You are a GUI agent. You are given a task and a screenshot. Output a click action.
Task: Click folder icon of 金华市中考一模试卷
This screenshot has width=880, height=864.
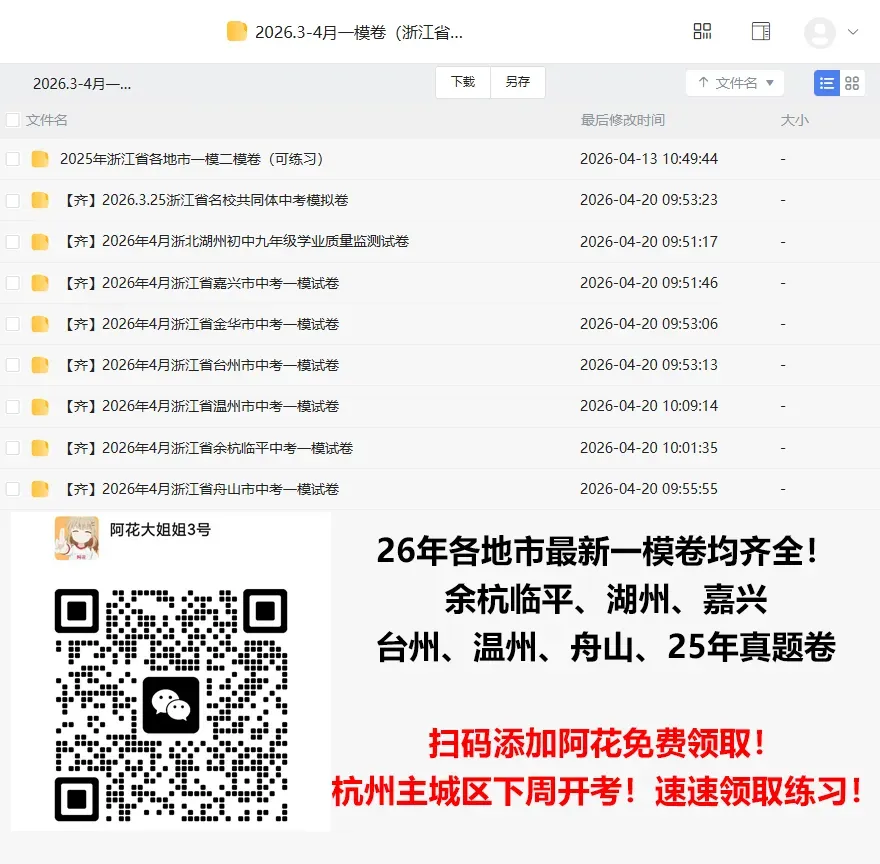[40, 324]
